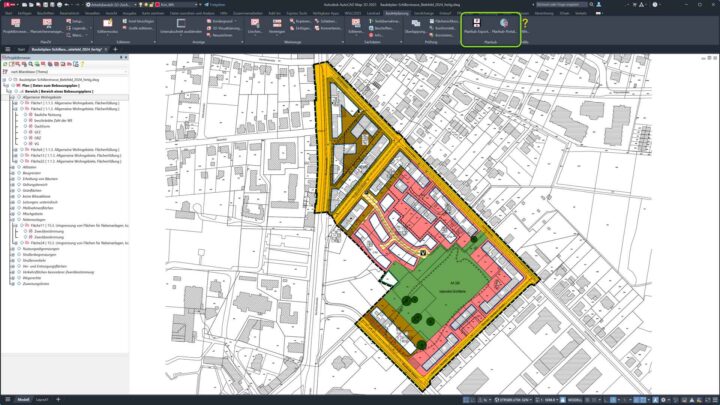
Task: Open the Überlappung check tool
Action: click(x=415, y=26)
